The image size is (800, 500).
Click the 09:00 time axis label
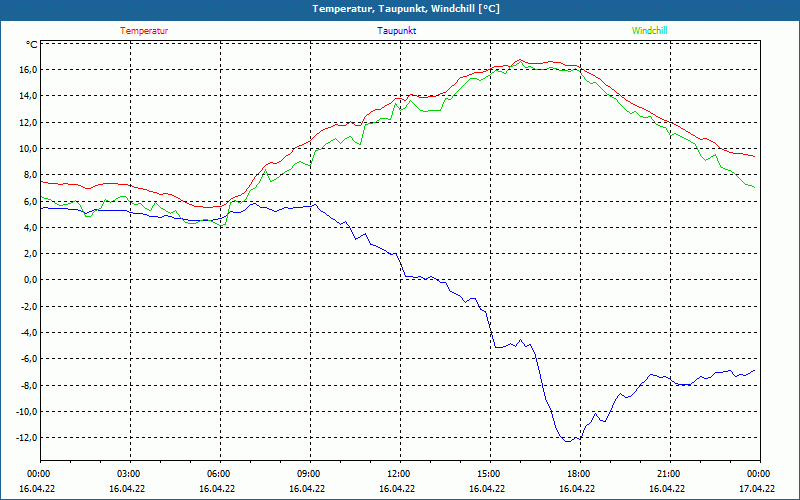[310, 474]
